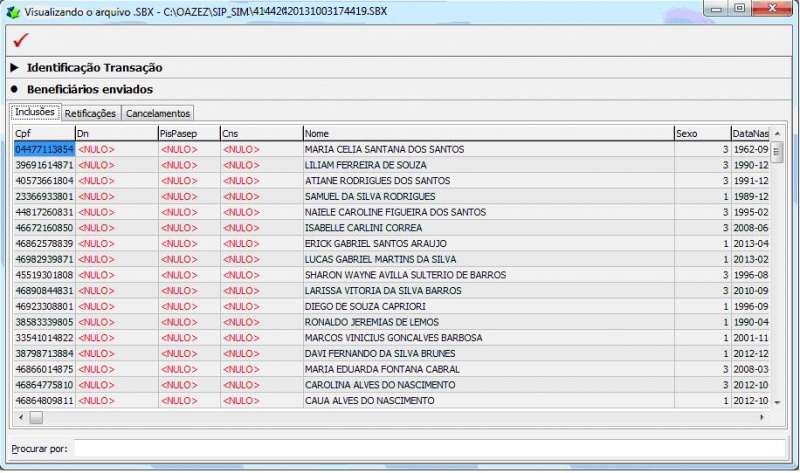The image size is (800, 473).
Task: Click the Procurar por search field
Action: point(429,449)
